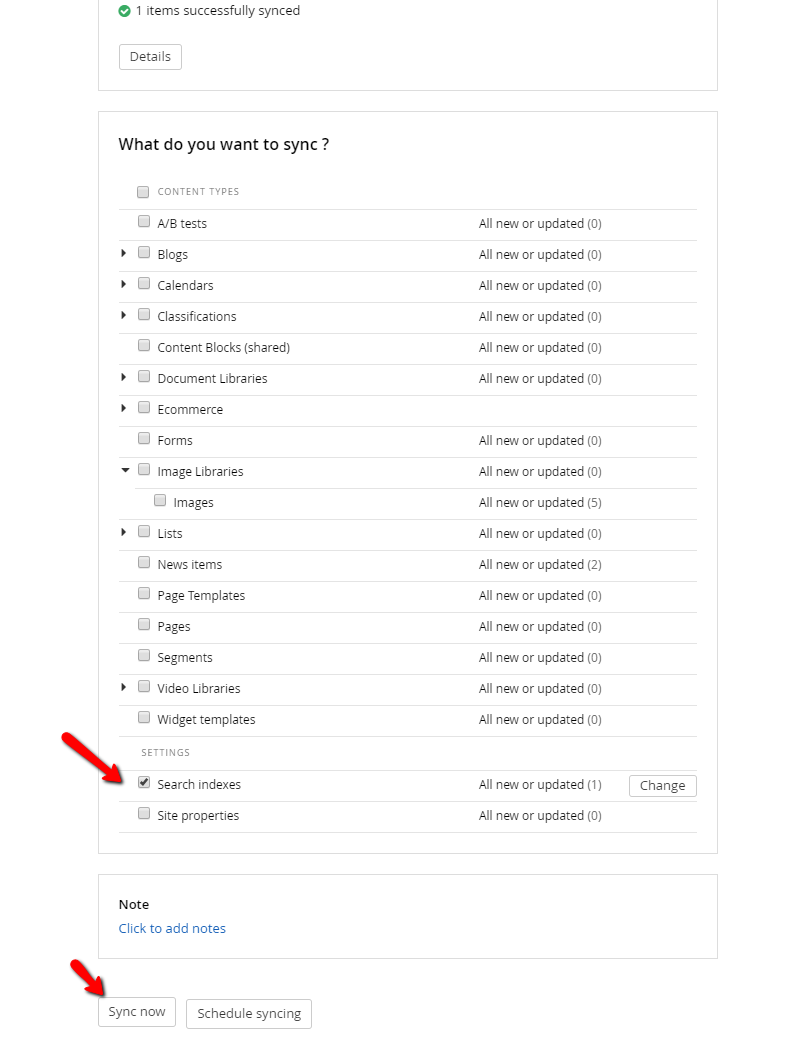
Task: Expand the Lists row arrow
Action: (x=124, y=532)
